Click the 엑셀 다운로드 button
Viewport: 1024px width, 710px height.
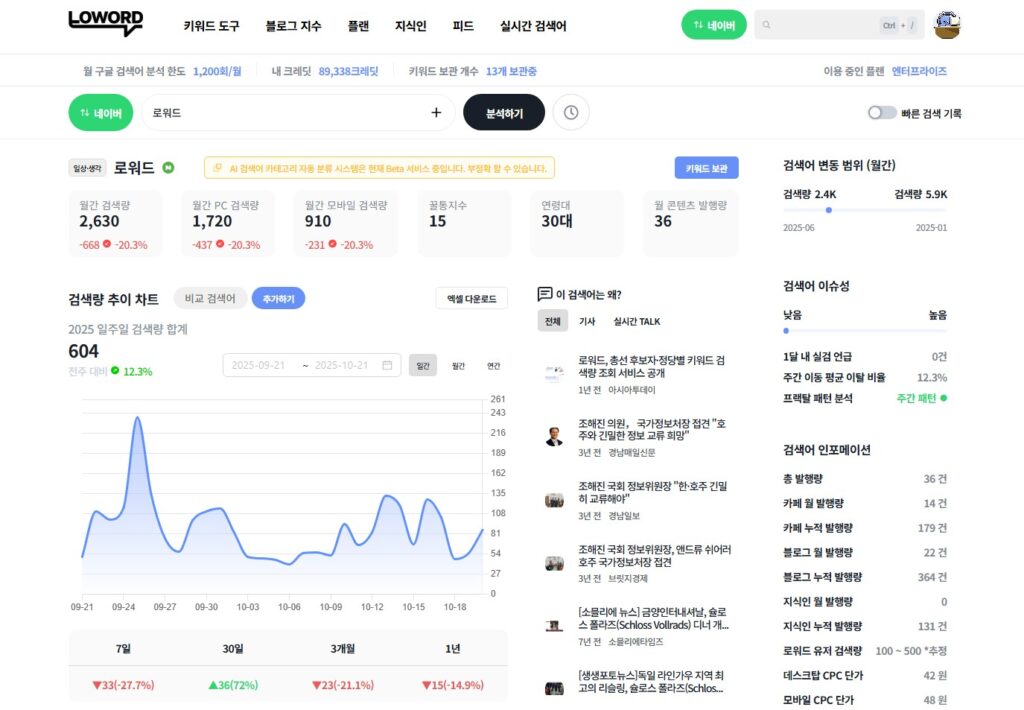[x=471, y=298]
